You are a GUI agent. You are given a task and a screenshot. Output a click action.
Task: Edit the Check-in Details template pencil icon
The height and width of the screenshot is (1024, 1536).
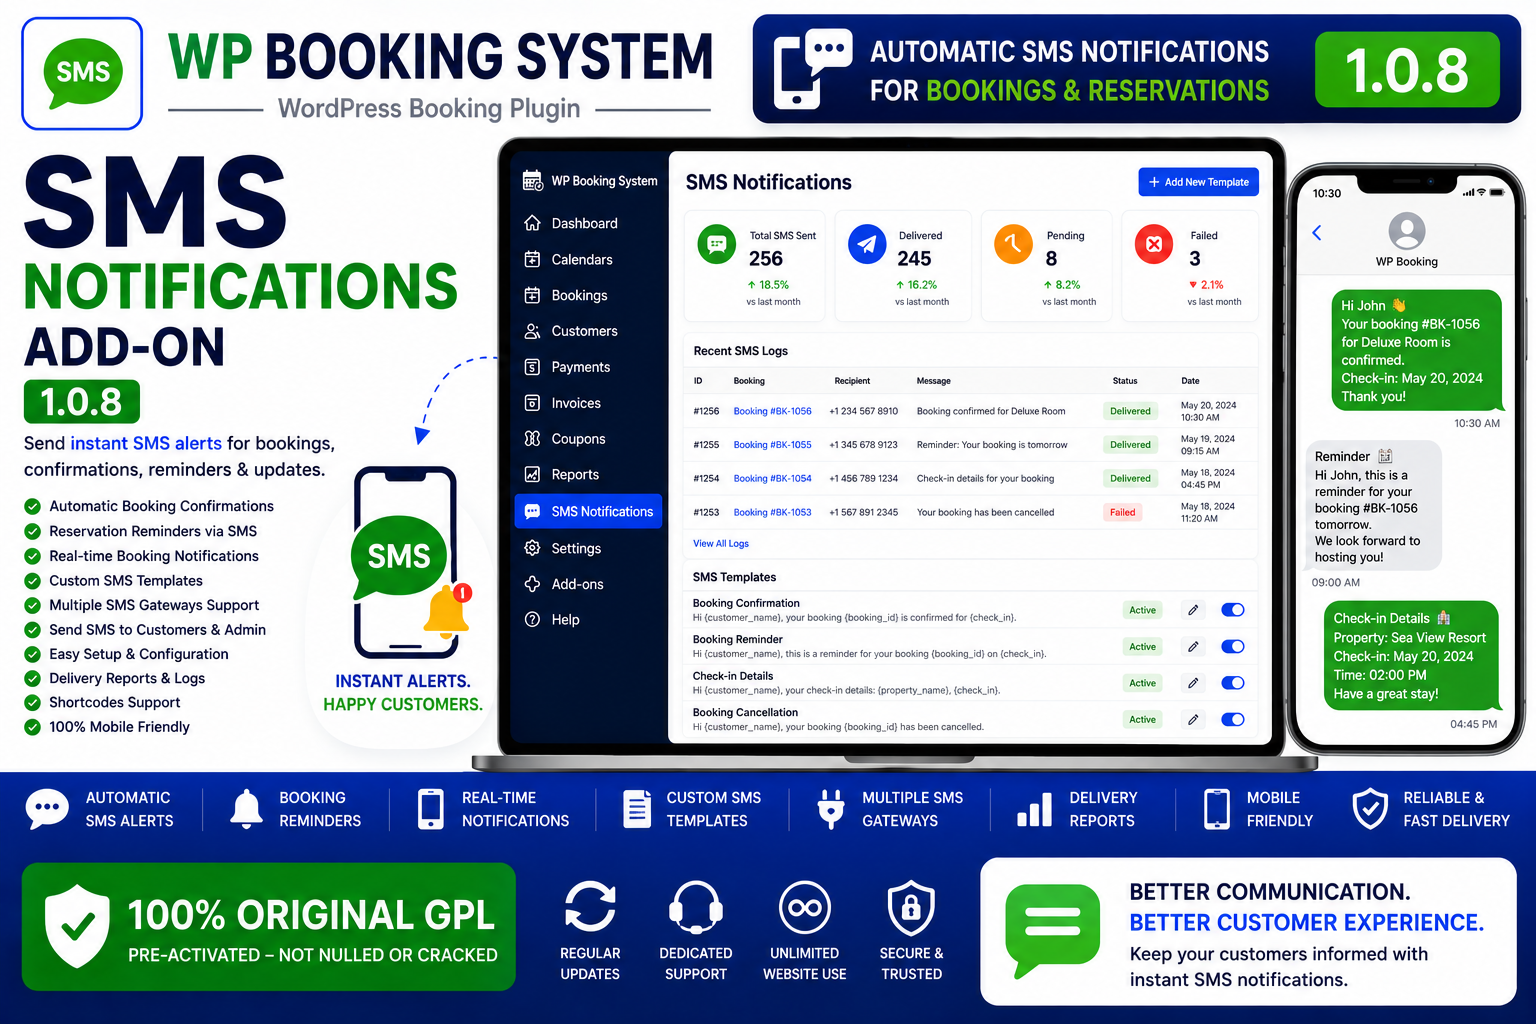pyautogui.click(x=1193, y=683)
